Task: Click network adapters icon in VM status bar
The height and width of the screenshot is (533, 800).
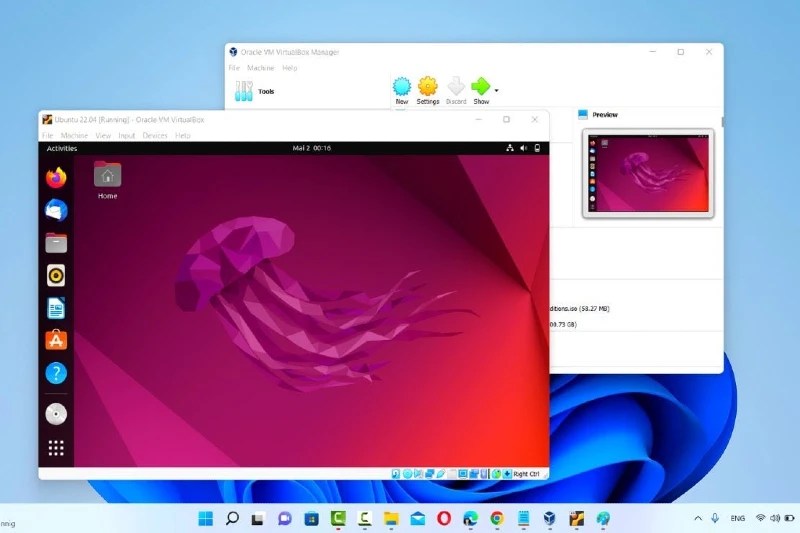Action: tap(430, 474)
